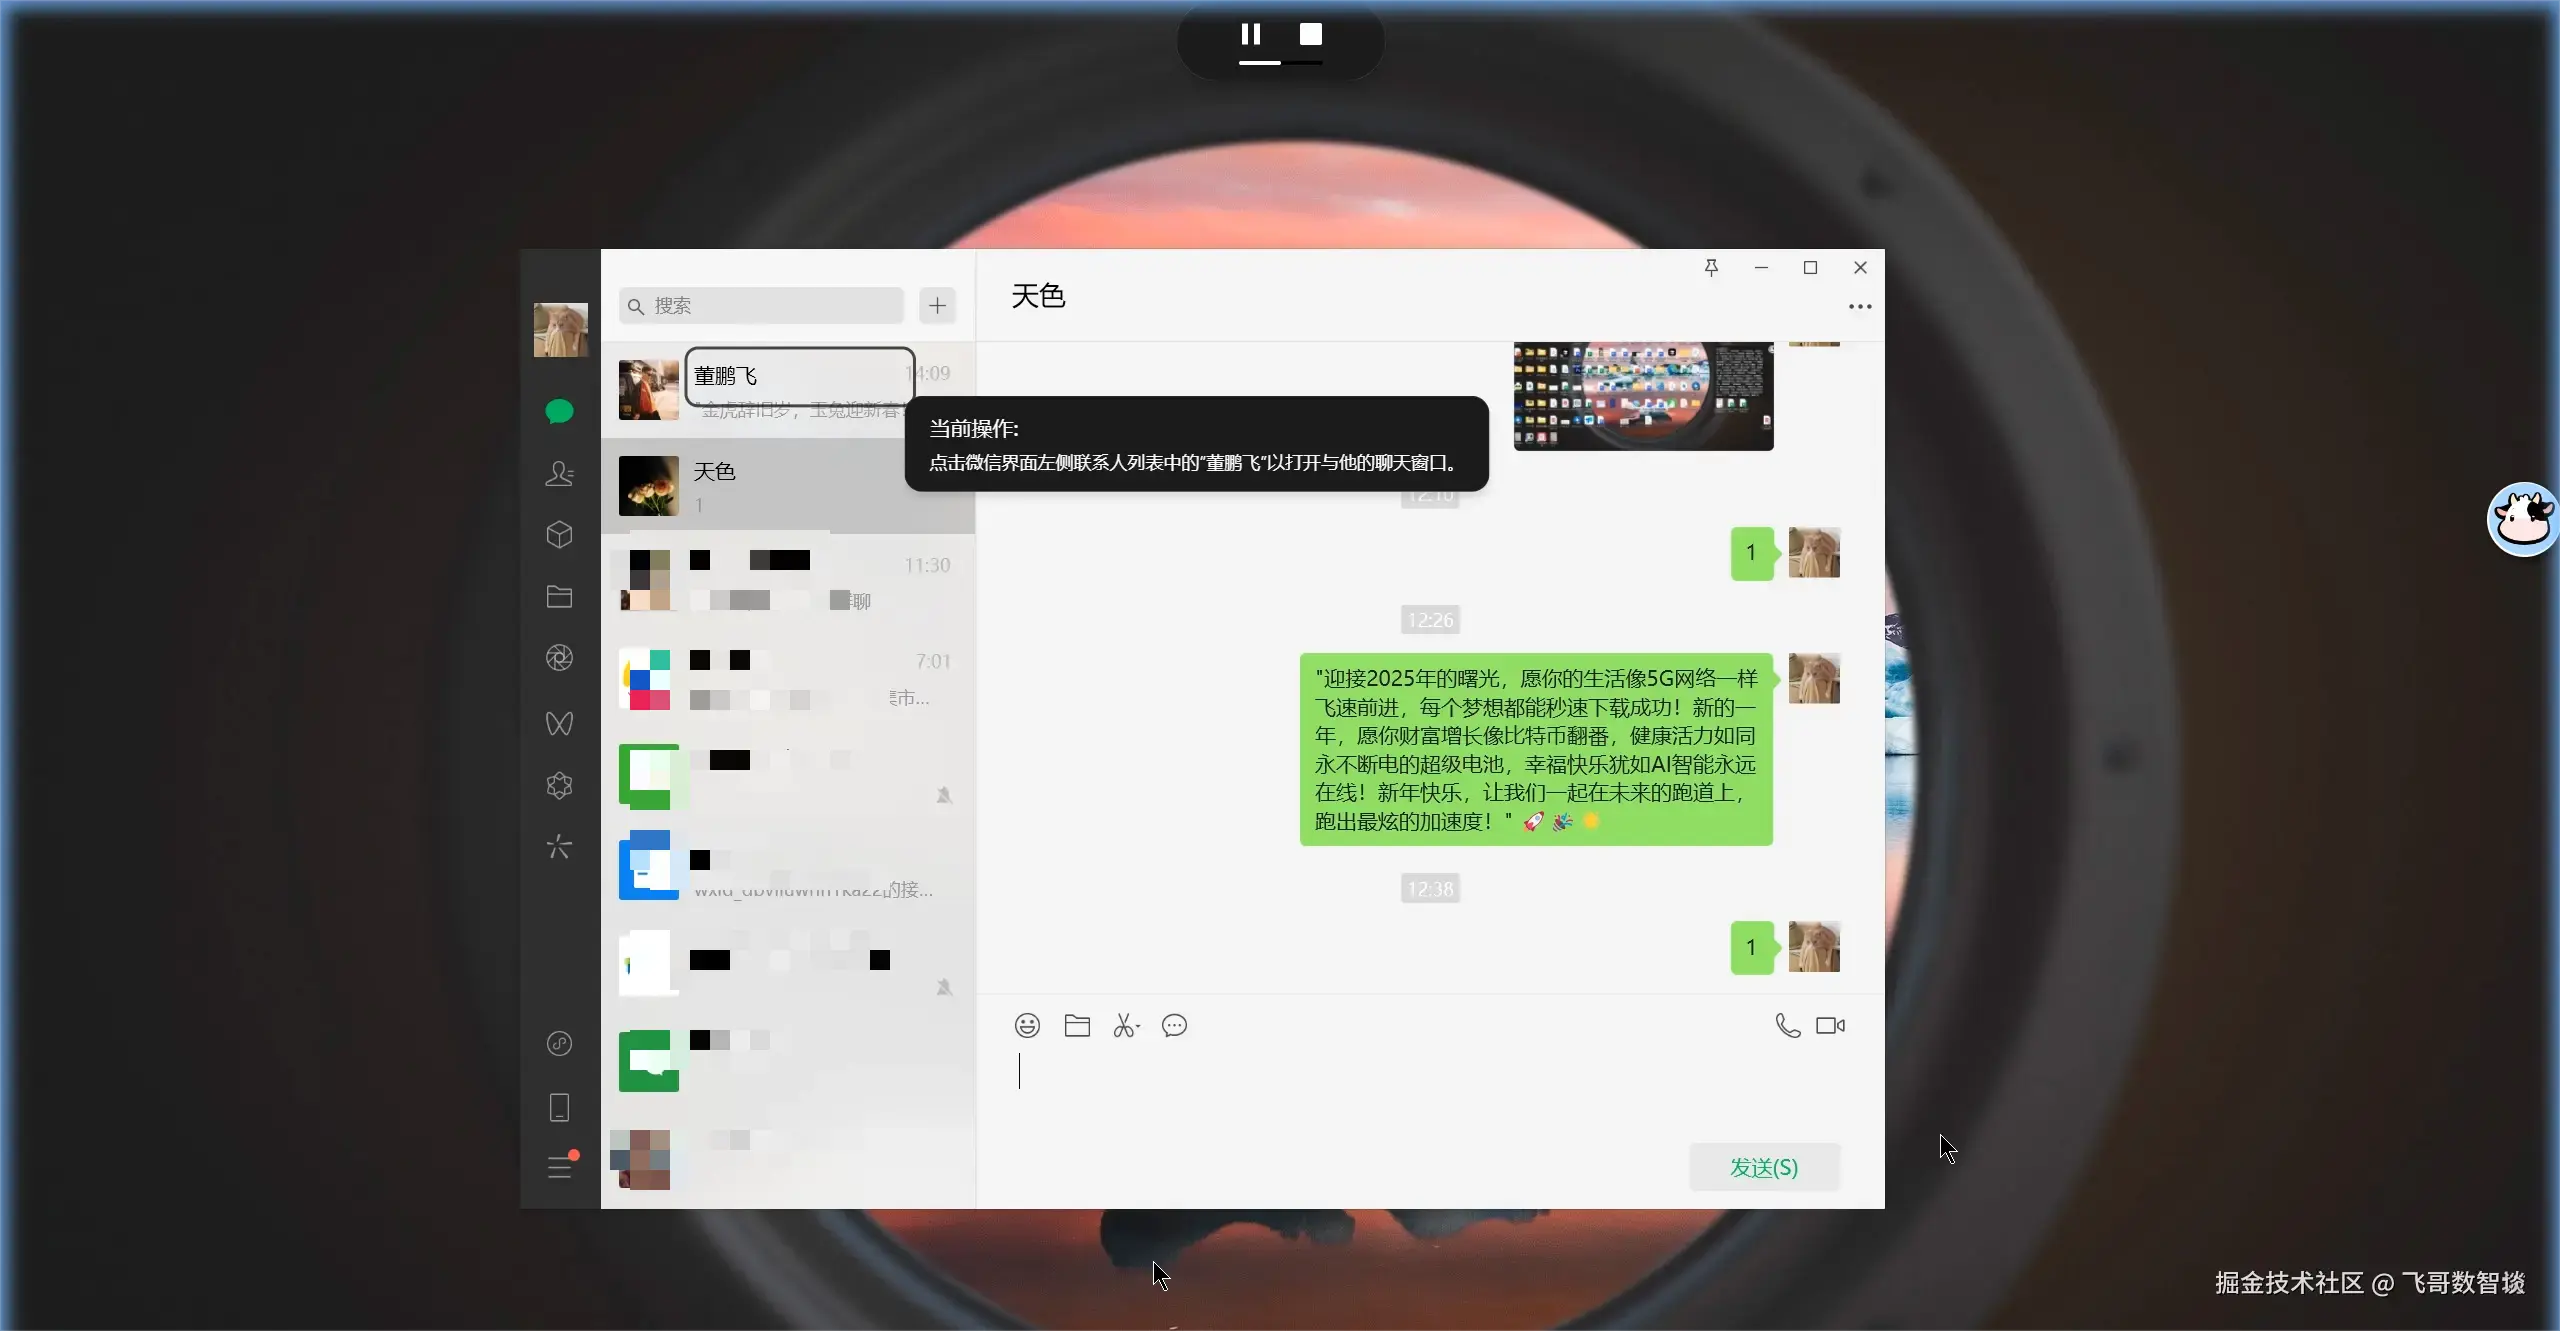2560x1331 pixels.
Task: Open Channels via the aperture sidebar icon
Action: pos(559,657)
